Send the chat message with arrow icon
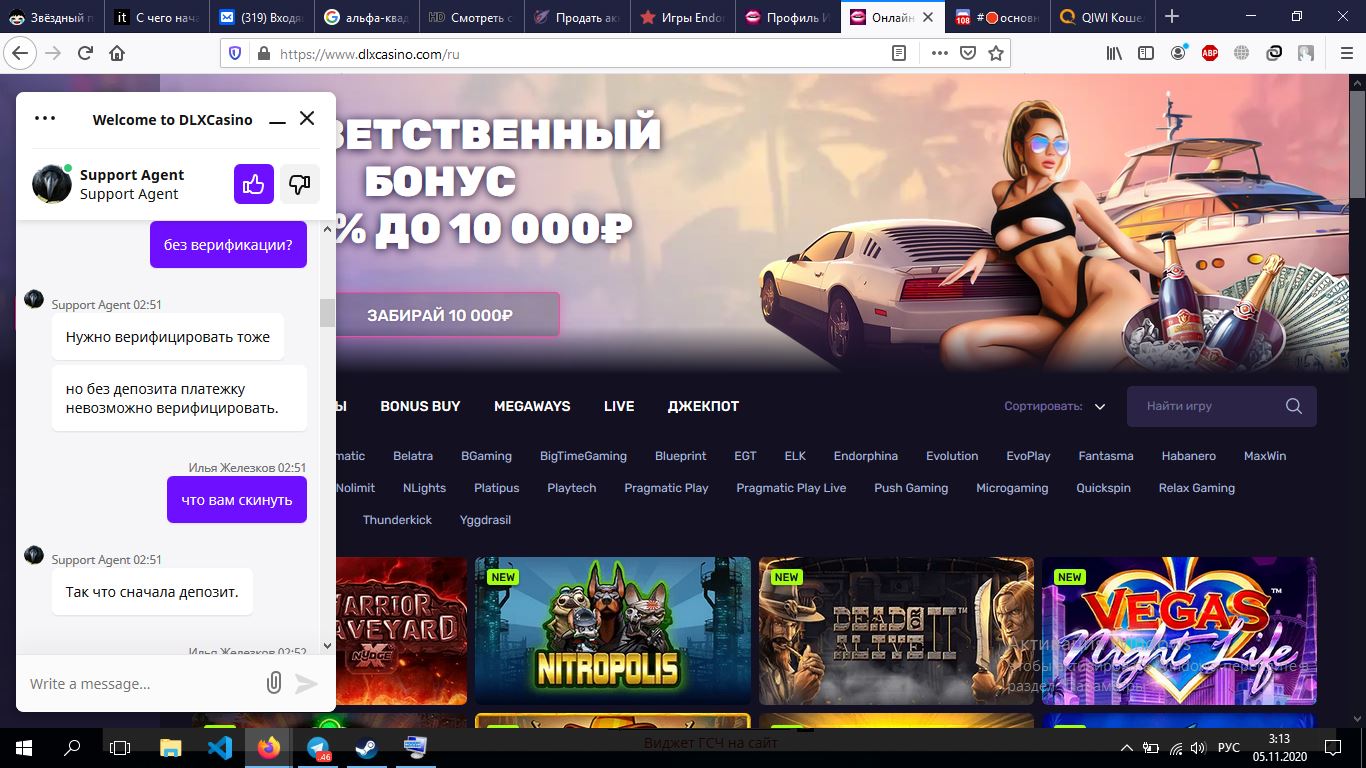The width and height of the screenshot is (1366, 768). (306, 683)
